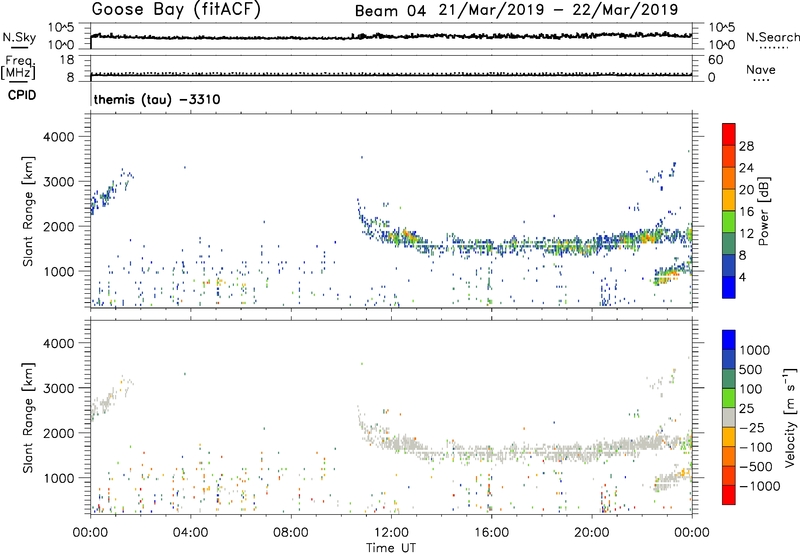Click the "Time UT" axis label

[x=391, y=548]
